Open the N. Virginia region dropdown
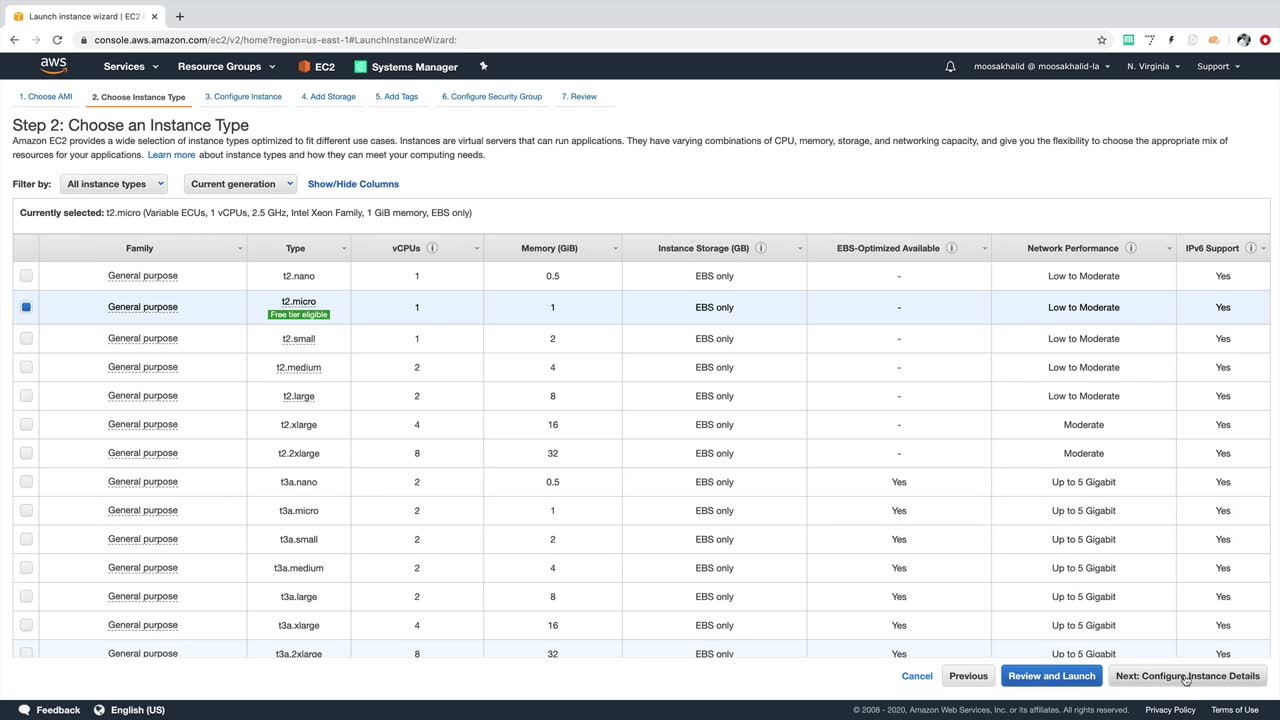 coord(1153,67)
